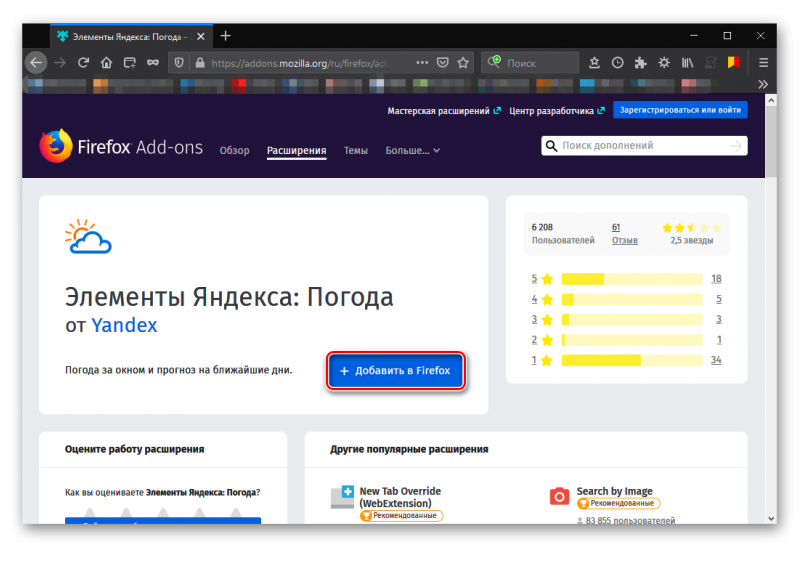Open the browser home page
The height and width of the screenshot is (566, 800).
click(106, 63)
